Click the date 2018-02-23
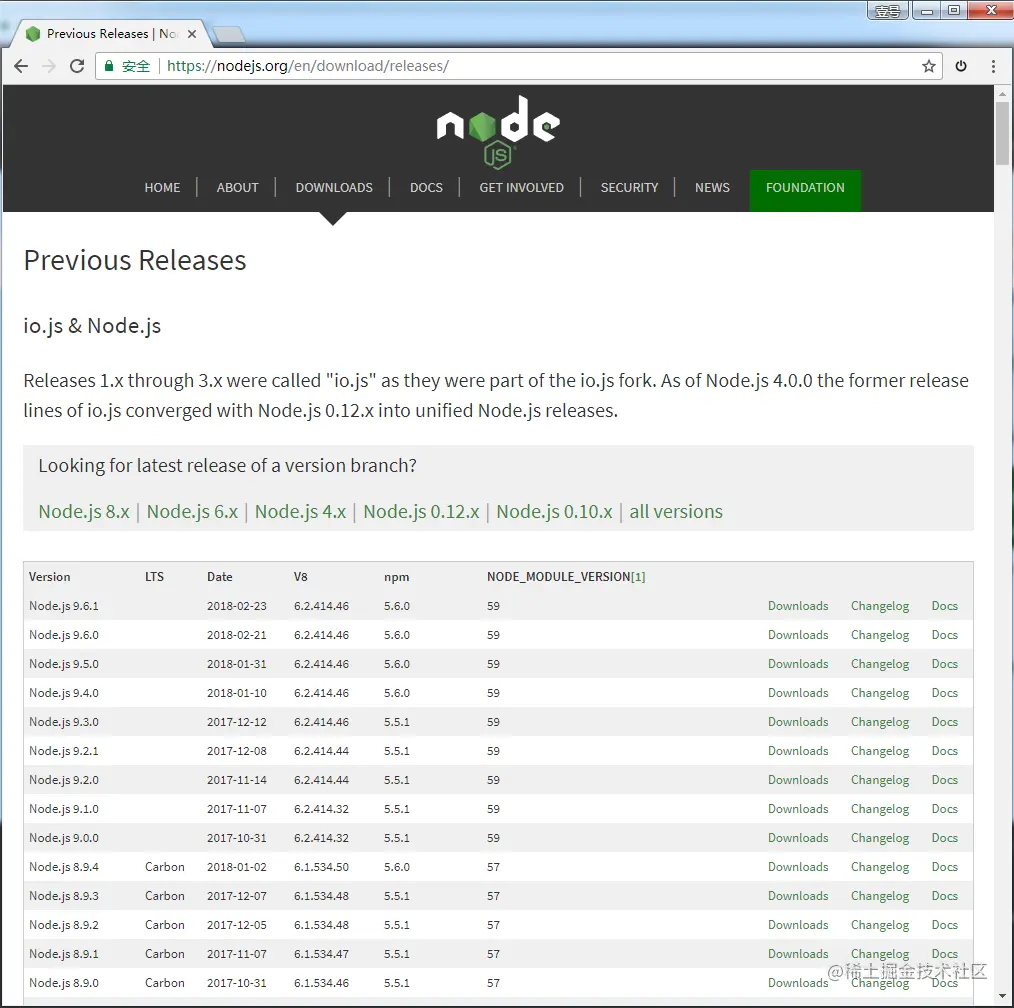 [x=237, y=606]
